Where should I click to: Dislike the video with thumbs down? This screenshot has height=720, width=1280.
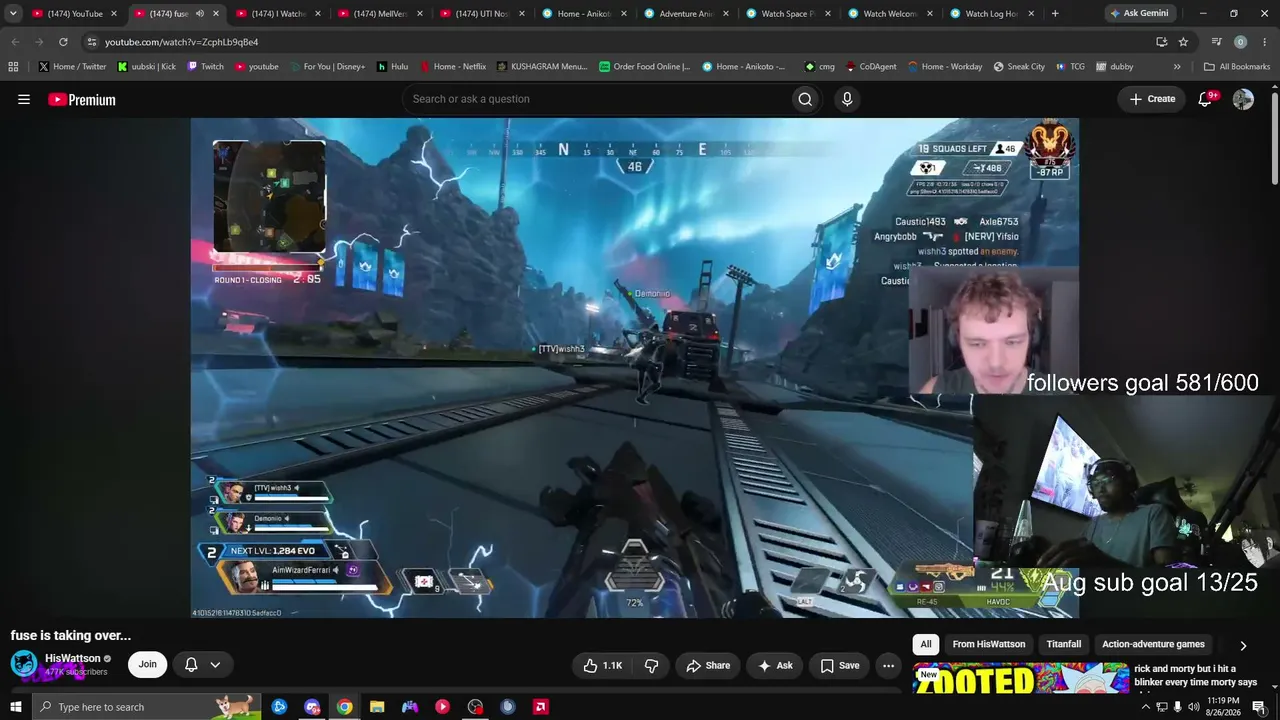tap(651, 665)
